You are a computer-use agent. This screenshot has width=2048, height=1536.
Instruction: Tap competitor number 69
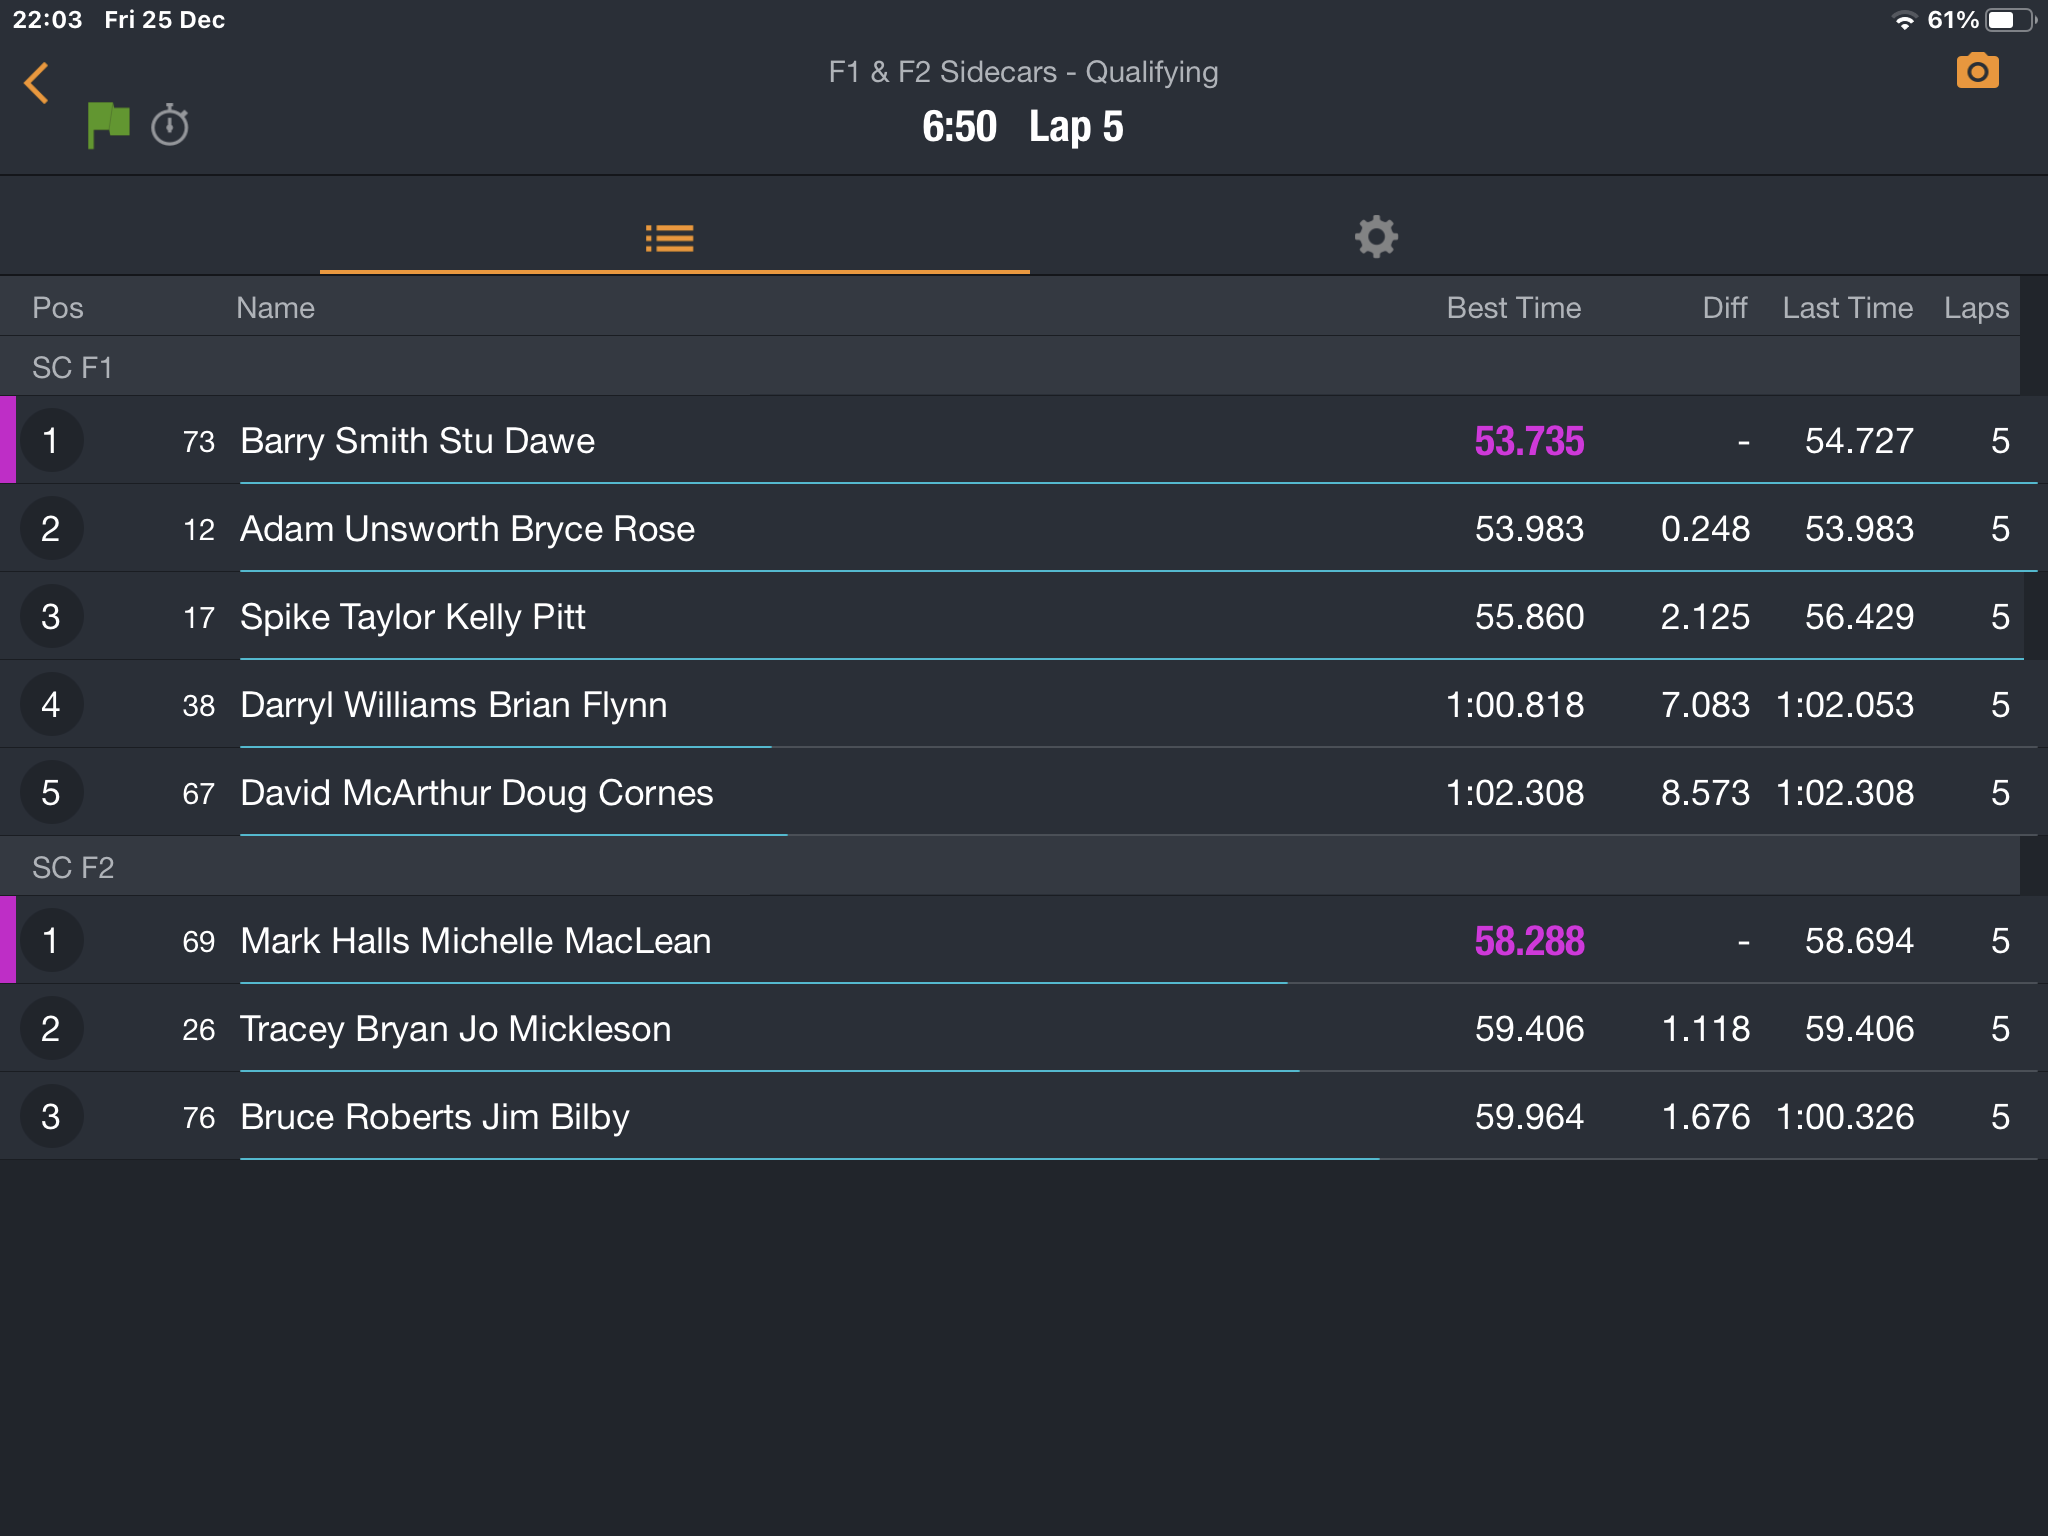pos(199,941)
